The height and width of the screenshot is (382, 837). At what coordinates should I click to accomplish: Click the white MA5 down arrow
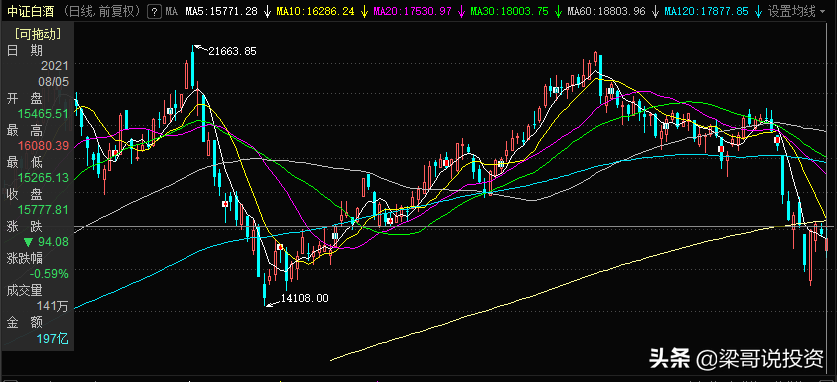pyautogui.click(x=268, y=11)
